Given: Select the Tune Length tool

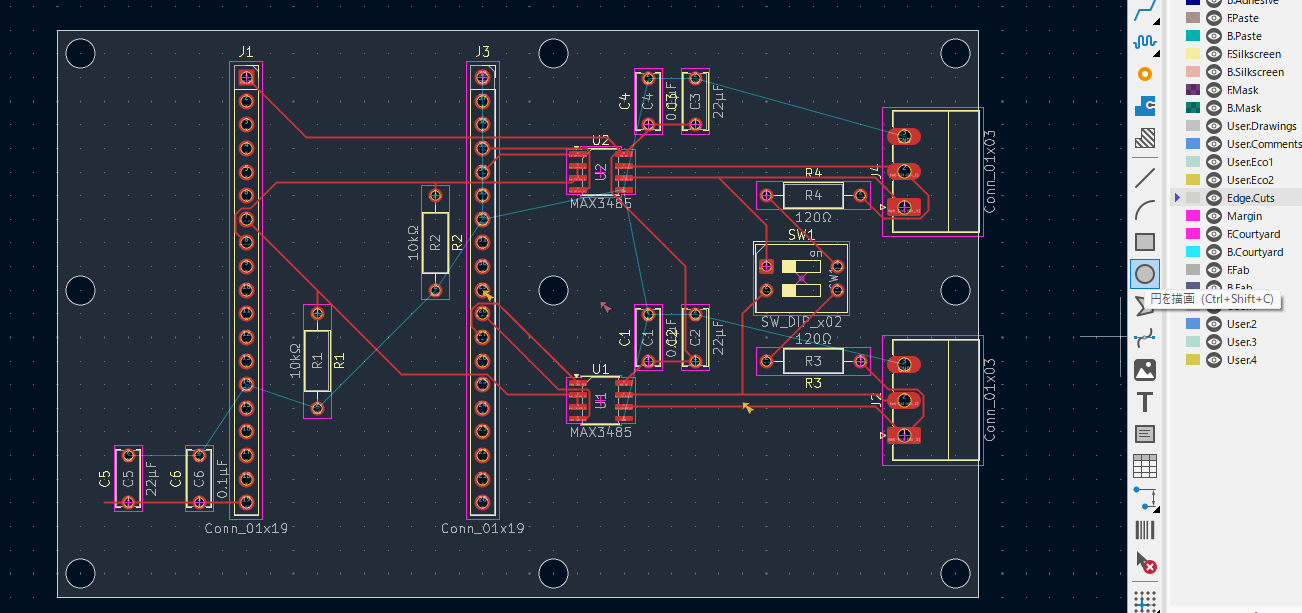Looking at the screenshot, I should (x=1145, y=42).
